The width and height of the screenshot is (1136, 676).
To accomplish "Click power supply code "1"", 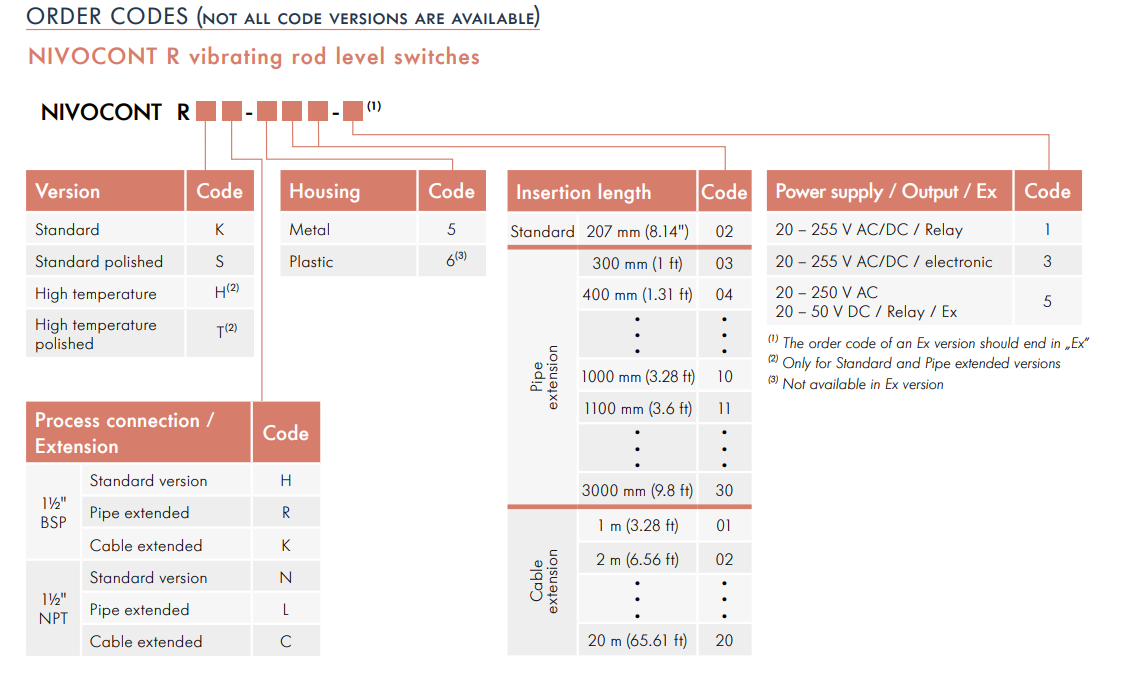I will click(x=1048, y=230).
